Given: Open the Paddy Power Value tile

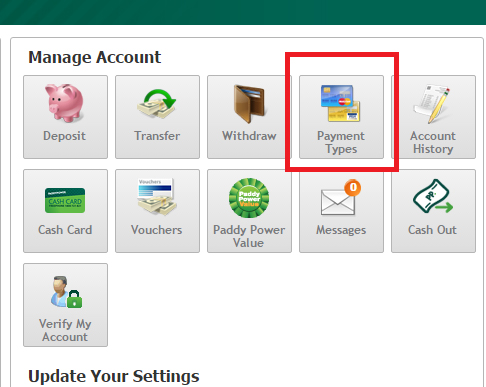Looking at the screenshot, I should click(249, 211).
